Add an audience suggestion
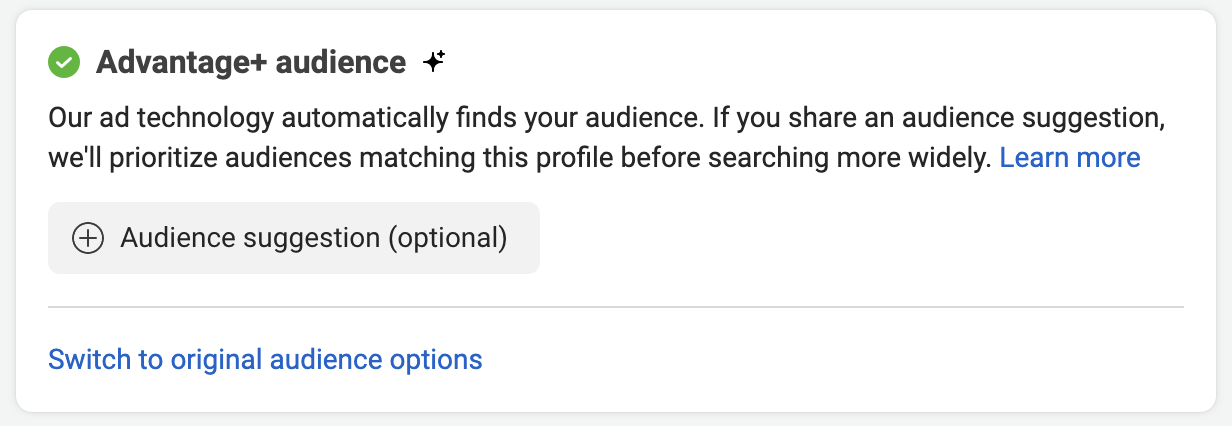This screenshot has width=1232, height=426. point(293,238)
